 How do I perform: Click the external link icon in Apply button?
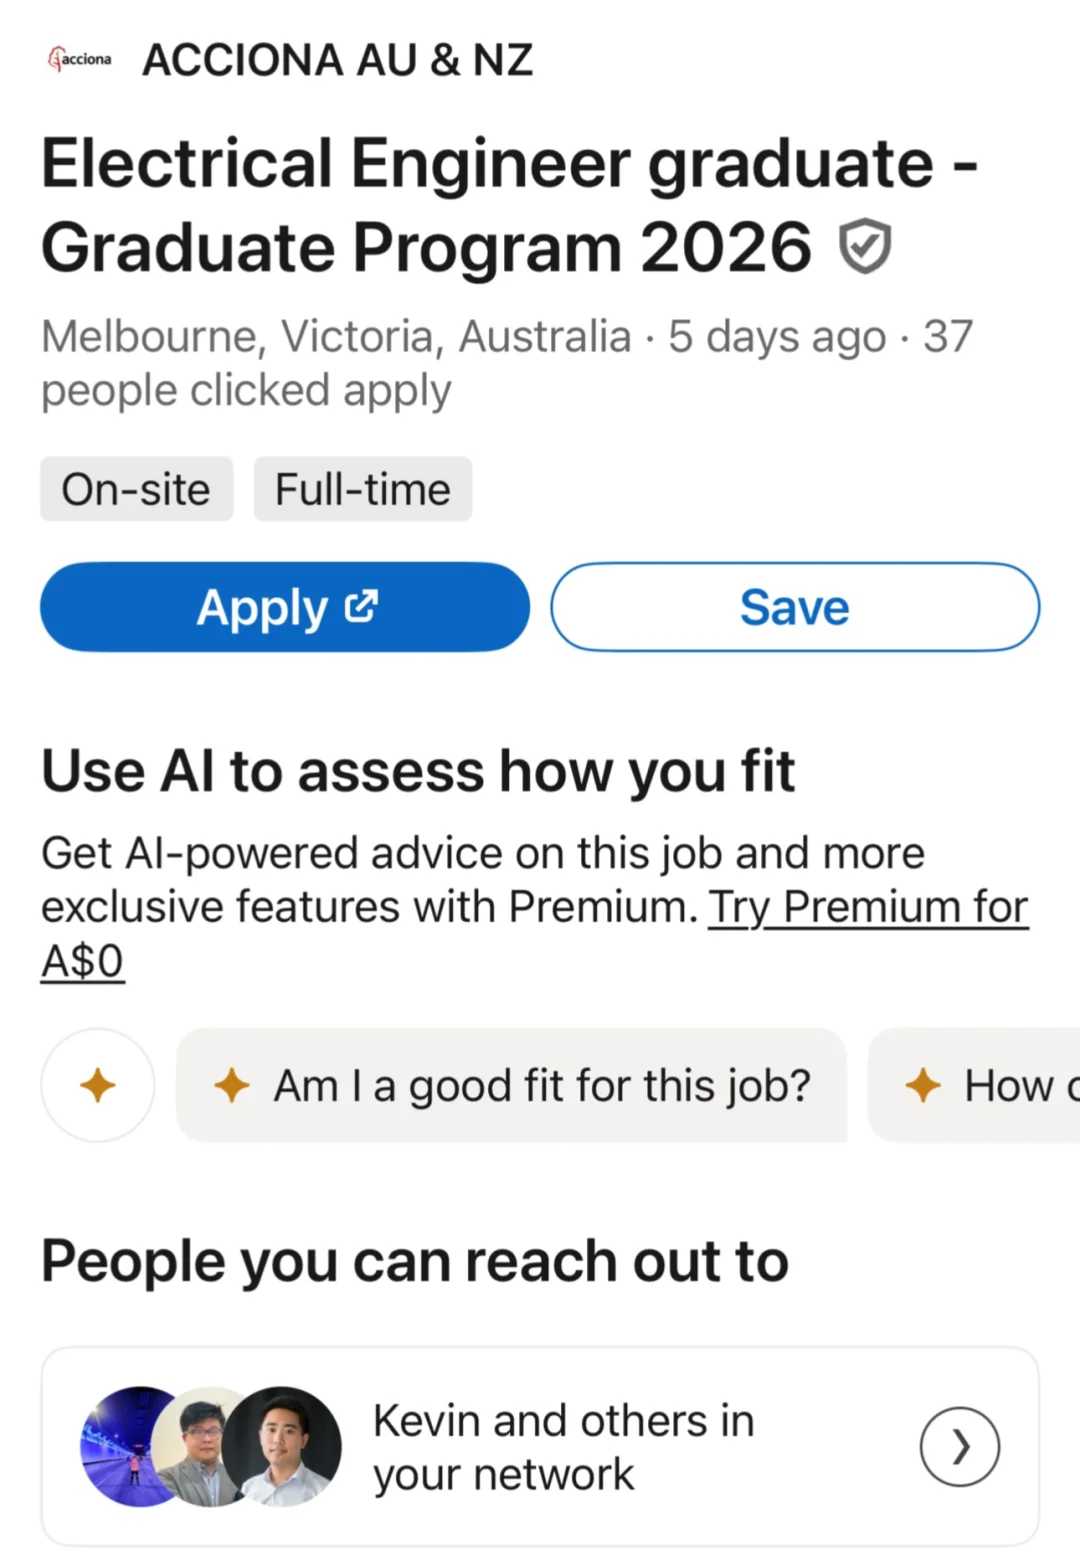click(361, 606)
